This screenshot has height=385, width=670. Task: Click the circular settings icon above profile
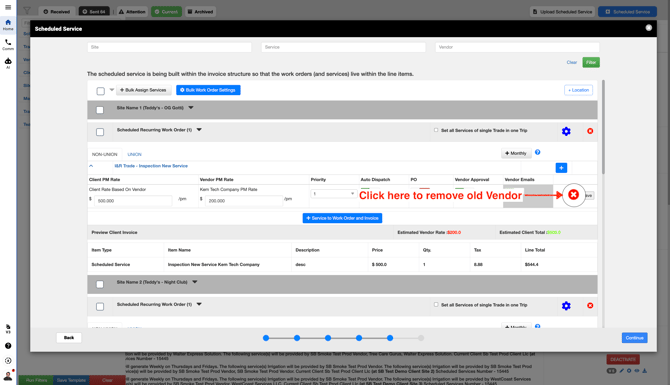[8, 361]
